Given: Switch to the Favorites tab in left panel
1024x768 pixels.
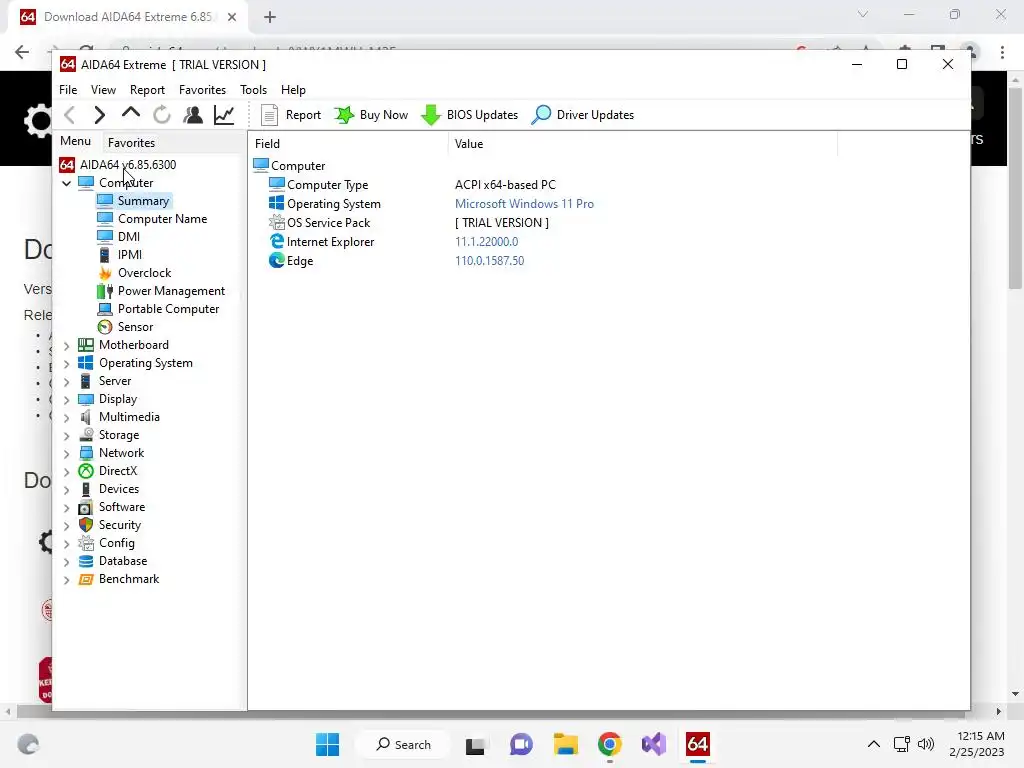Looking at the screenshot, I should [x=131, y=142].
